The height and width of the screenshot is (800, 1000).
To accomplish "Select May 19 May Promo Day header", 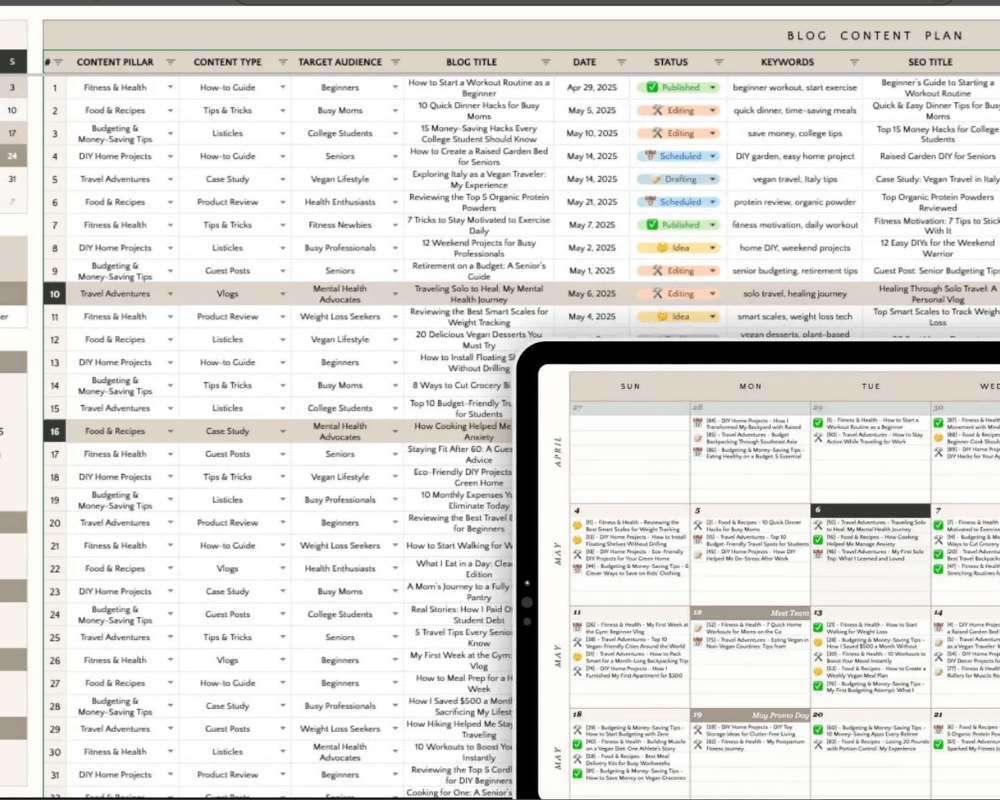I will point(751,715).
